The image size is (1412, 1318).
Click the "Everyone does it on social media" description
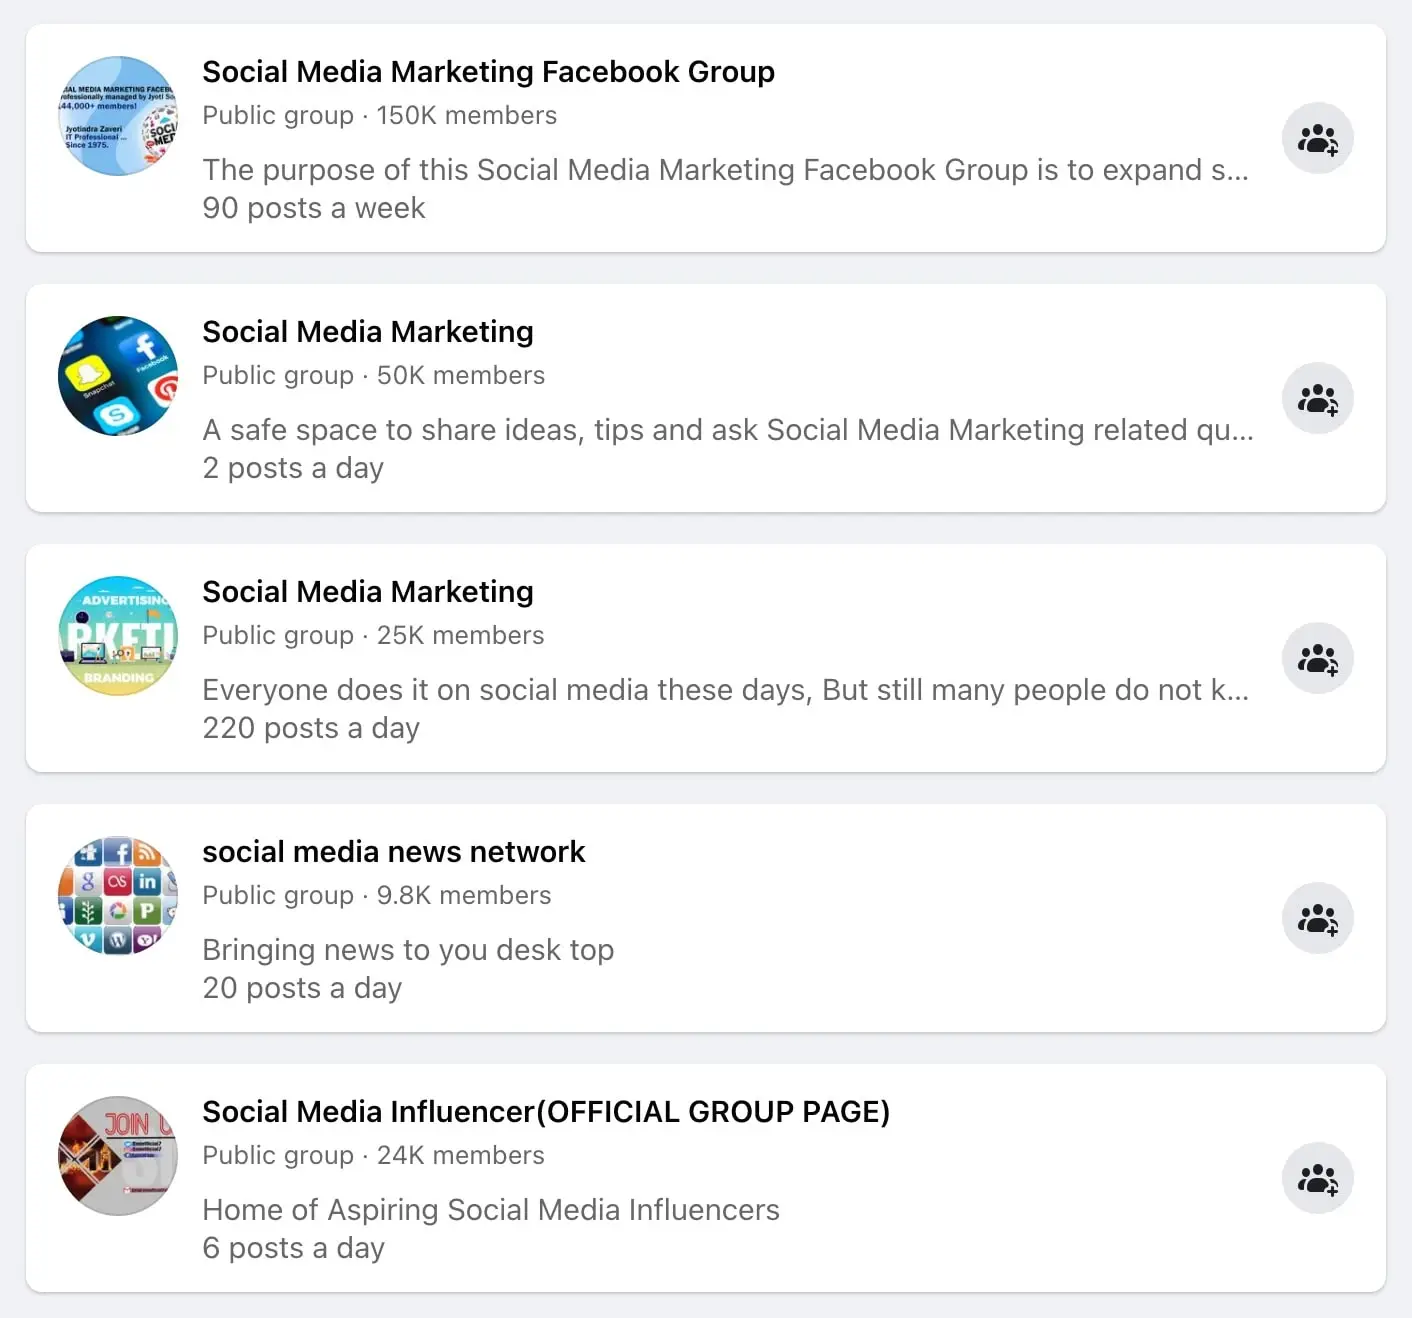725,690
